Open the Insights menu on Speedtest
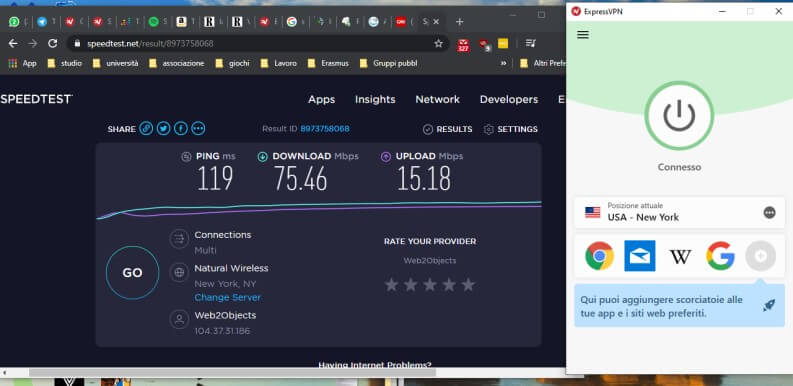Image resolution: width=793 pixels, height=386 pixels. (x=375, y=100)
